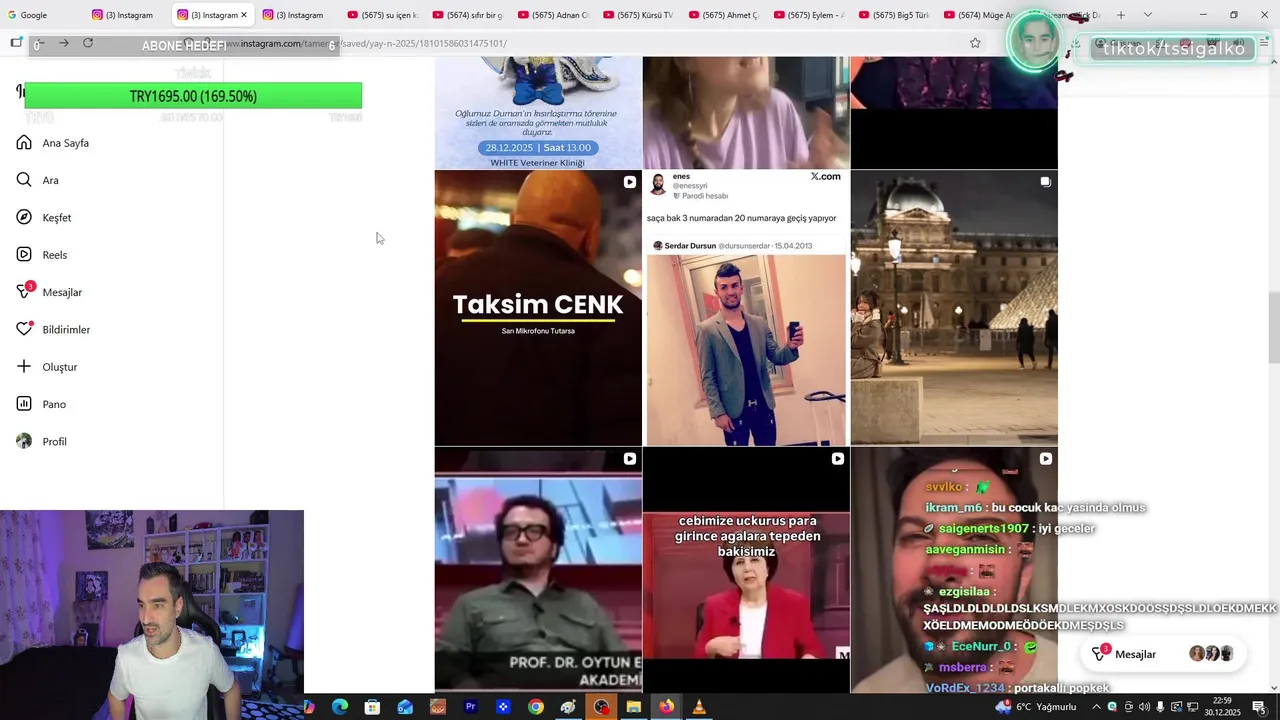Open File Explorer from the taskbar

click(633, 707)
